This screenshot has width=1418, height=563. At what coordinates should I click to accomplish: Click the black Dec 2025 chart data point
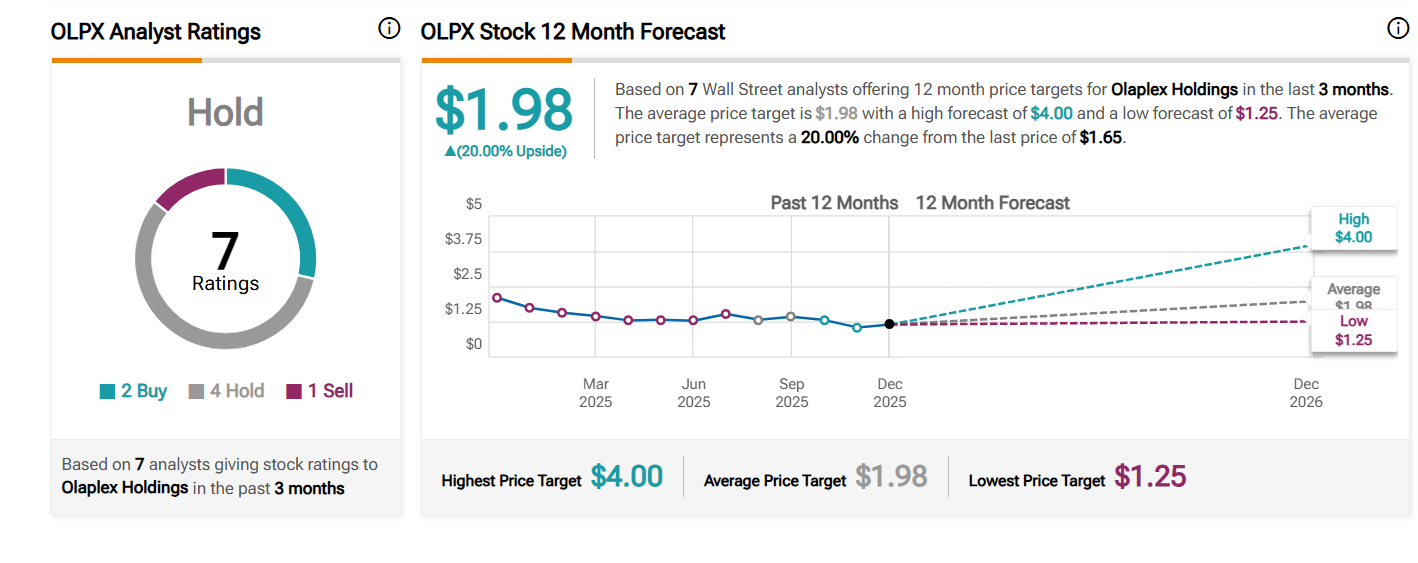click(x=889, y=324)
